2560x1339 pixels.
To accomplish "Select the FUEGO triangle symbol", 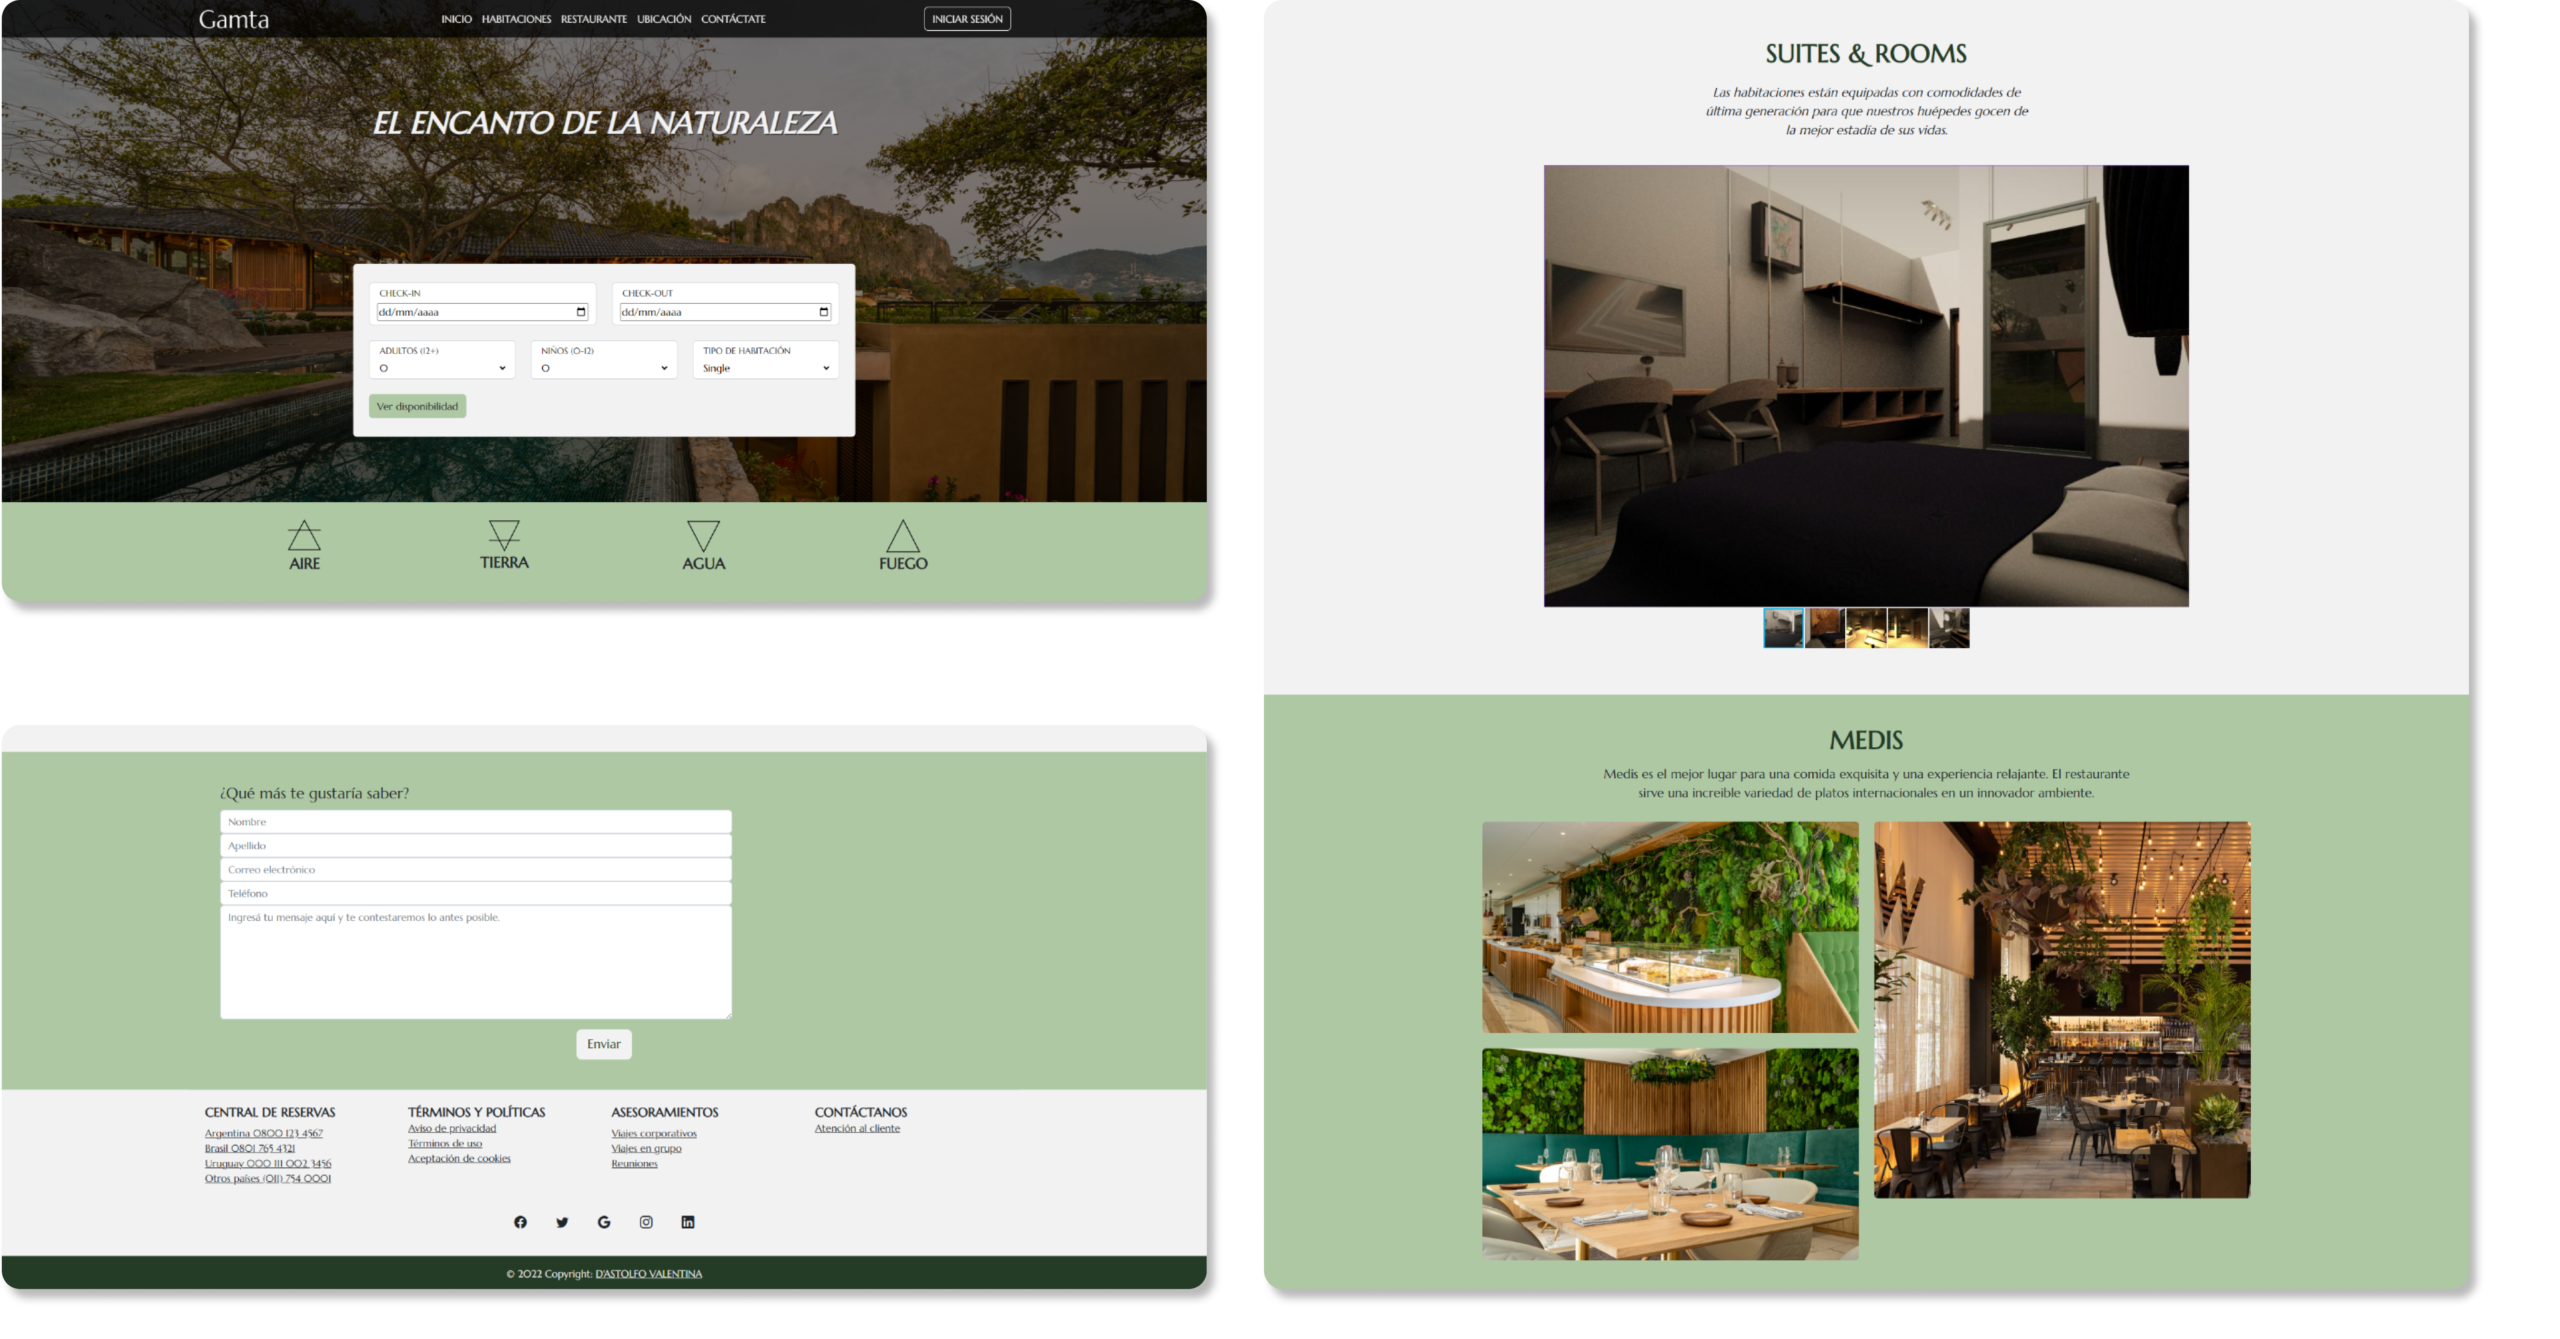I will pyautogui.click(x=903, y=536).
